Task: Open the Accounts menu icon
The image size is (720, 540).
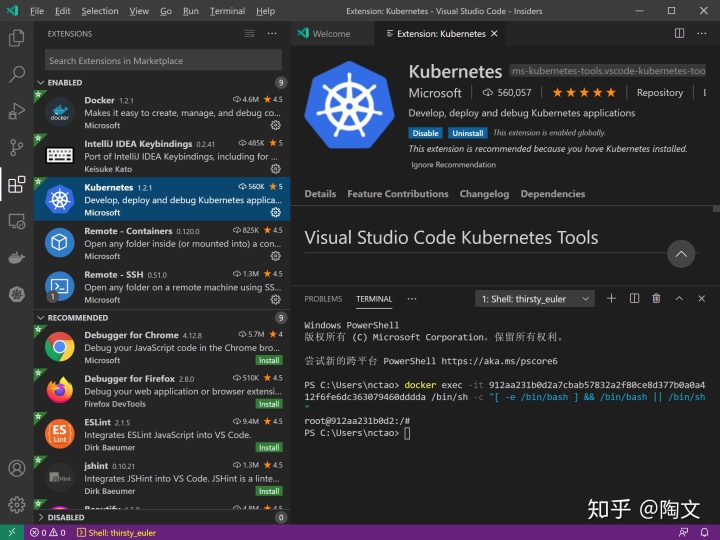Action: 17,468
